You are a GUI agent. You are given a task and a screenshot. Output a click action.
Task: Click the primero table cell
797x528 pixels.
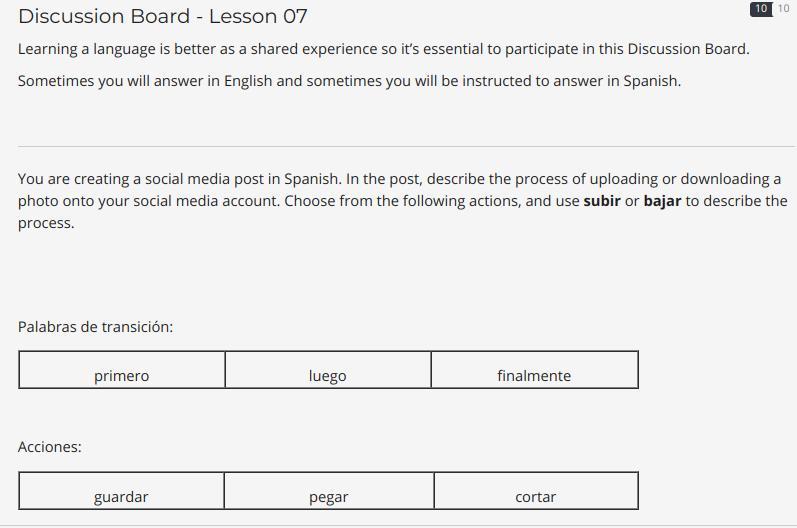pos(121,369)
